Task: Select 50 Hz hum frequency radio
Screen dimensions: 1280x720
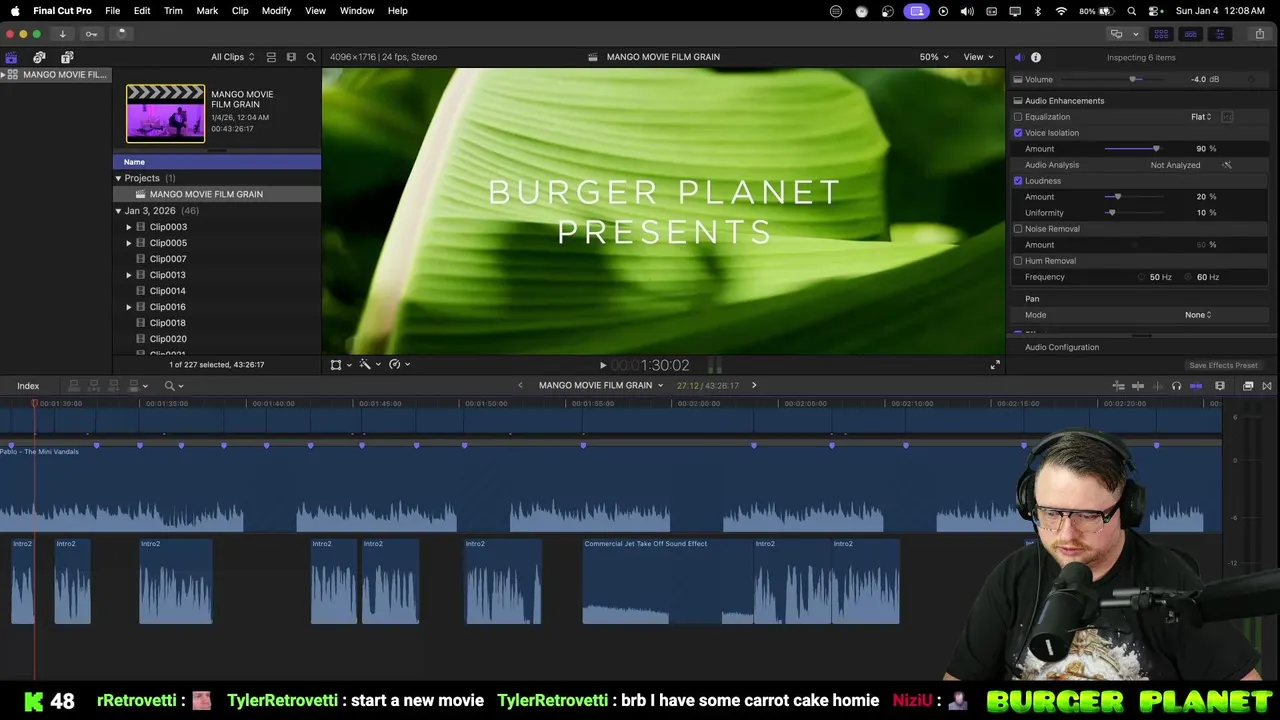Action: (x=1142, y=277)
